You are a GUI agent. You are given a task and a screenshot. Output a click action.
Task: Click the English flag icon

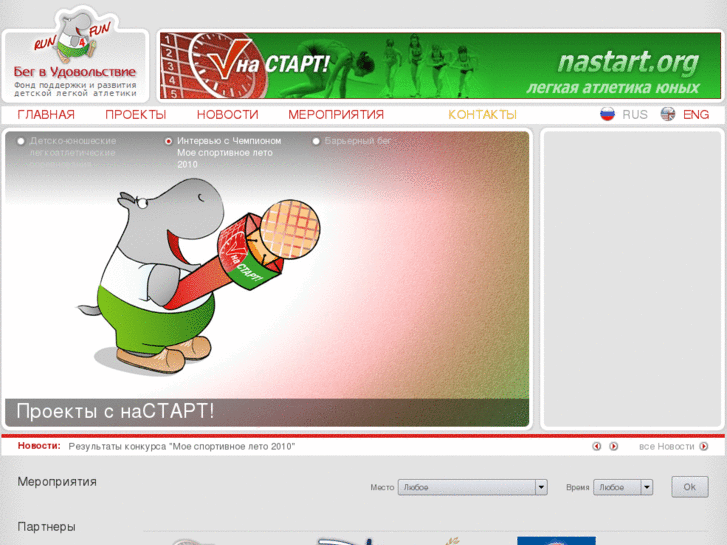point(668,114)
